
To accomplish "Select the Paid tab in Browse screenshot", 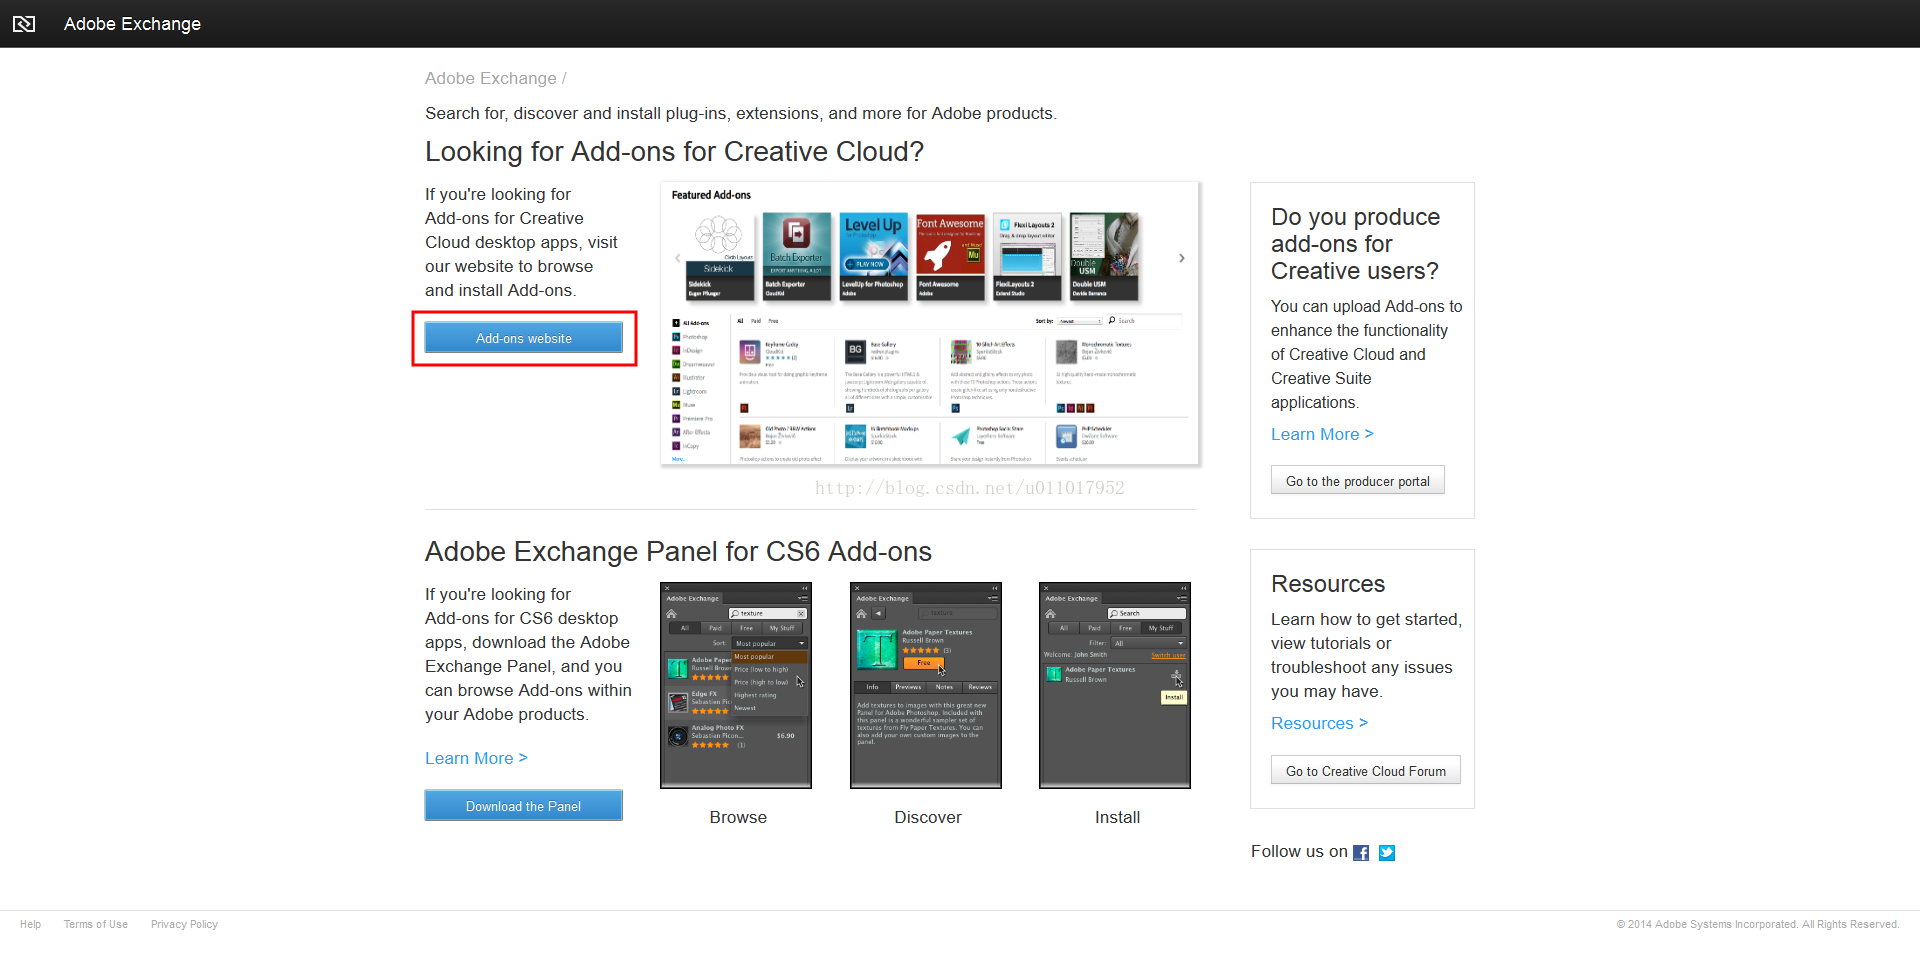I will tap(715, 628).
